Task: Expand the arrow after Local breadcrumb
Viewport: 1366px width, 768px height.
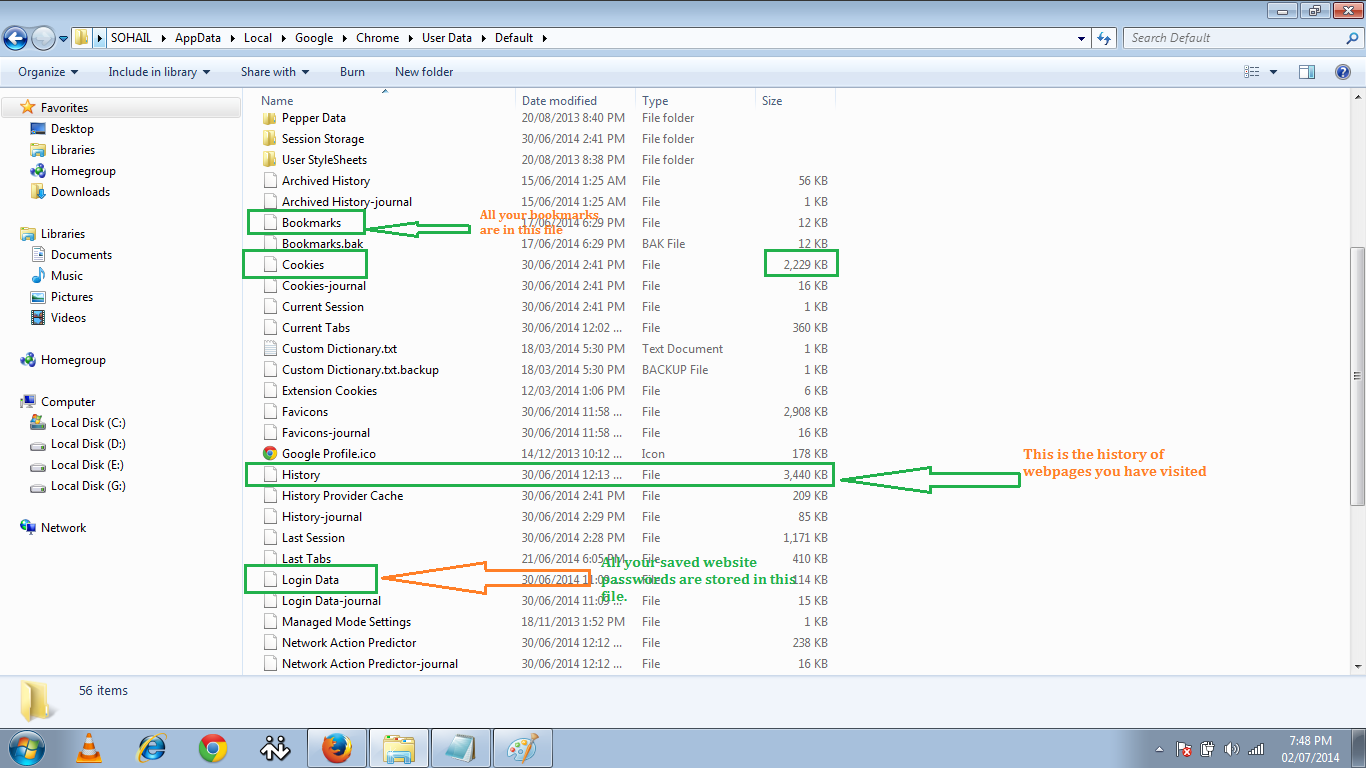Action: [x=283, y=38]
